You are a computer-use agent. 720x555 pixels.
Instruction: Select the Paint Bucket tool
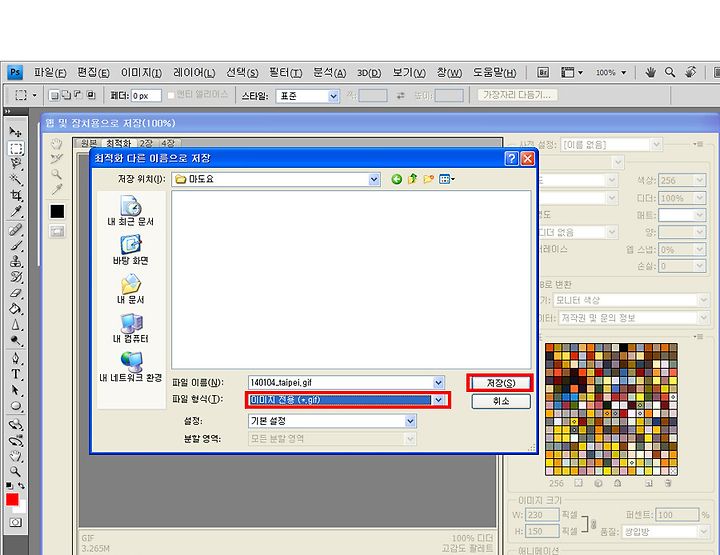[x=16, y=309]
